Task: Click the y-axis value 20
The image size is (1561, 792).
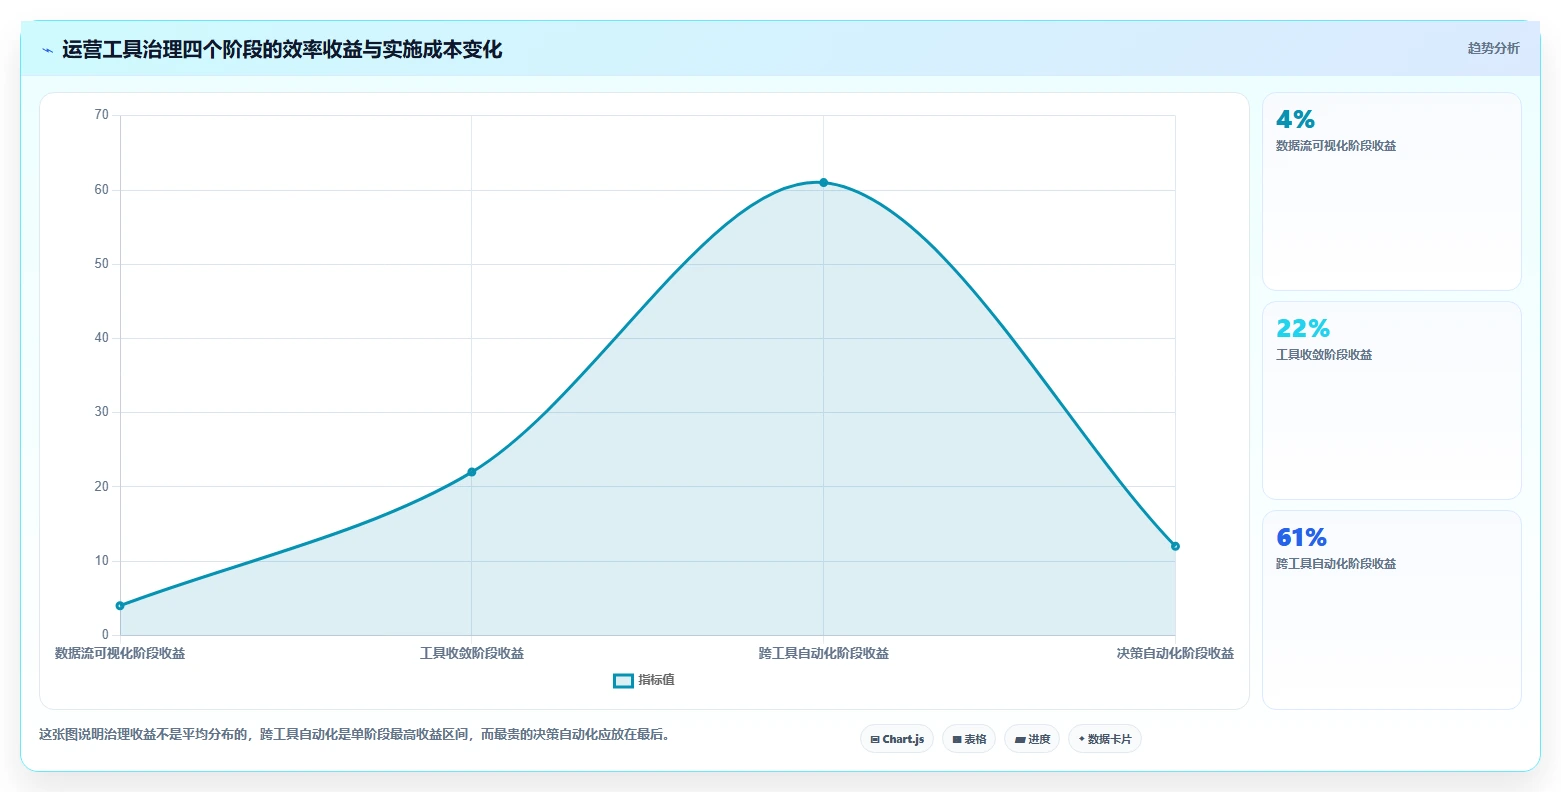Action: [102, 487]
